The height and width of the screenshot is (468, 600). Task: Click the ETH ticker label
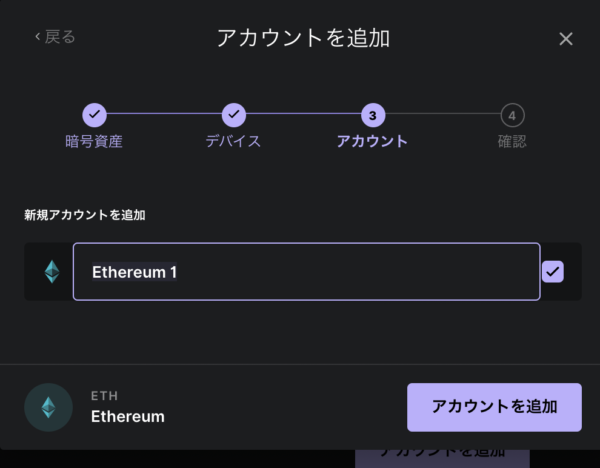pos(104,396)
